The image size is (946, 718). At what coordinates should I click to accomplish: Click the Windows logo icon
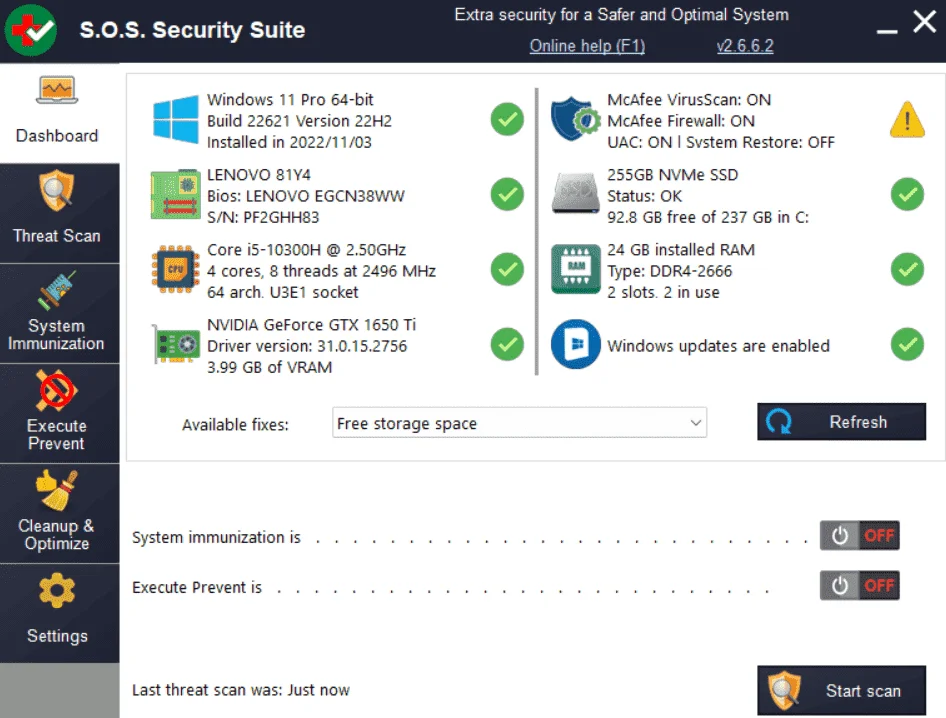[x=176, y=119]
